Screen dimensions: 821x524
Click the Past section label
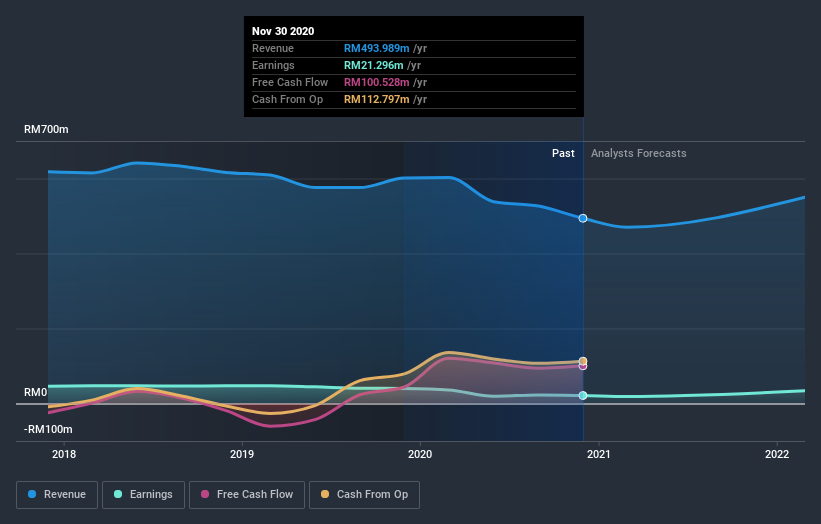pyautogui.click(x=563, y=153)
